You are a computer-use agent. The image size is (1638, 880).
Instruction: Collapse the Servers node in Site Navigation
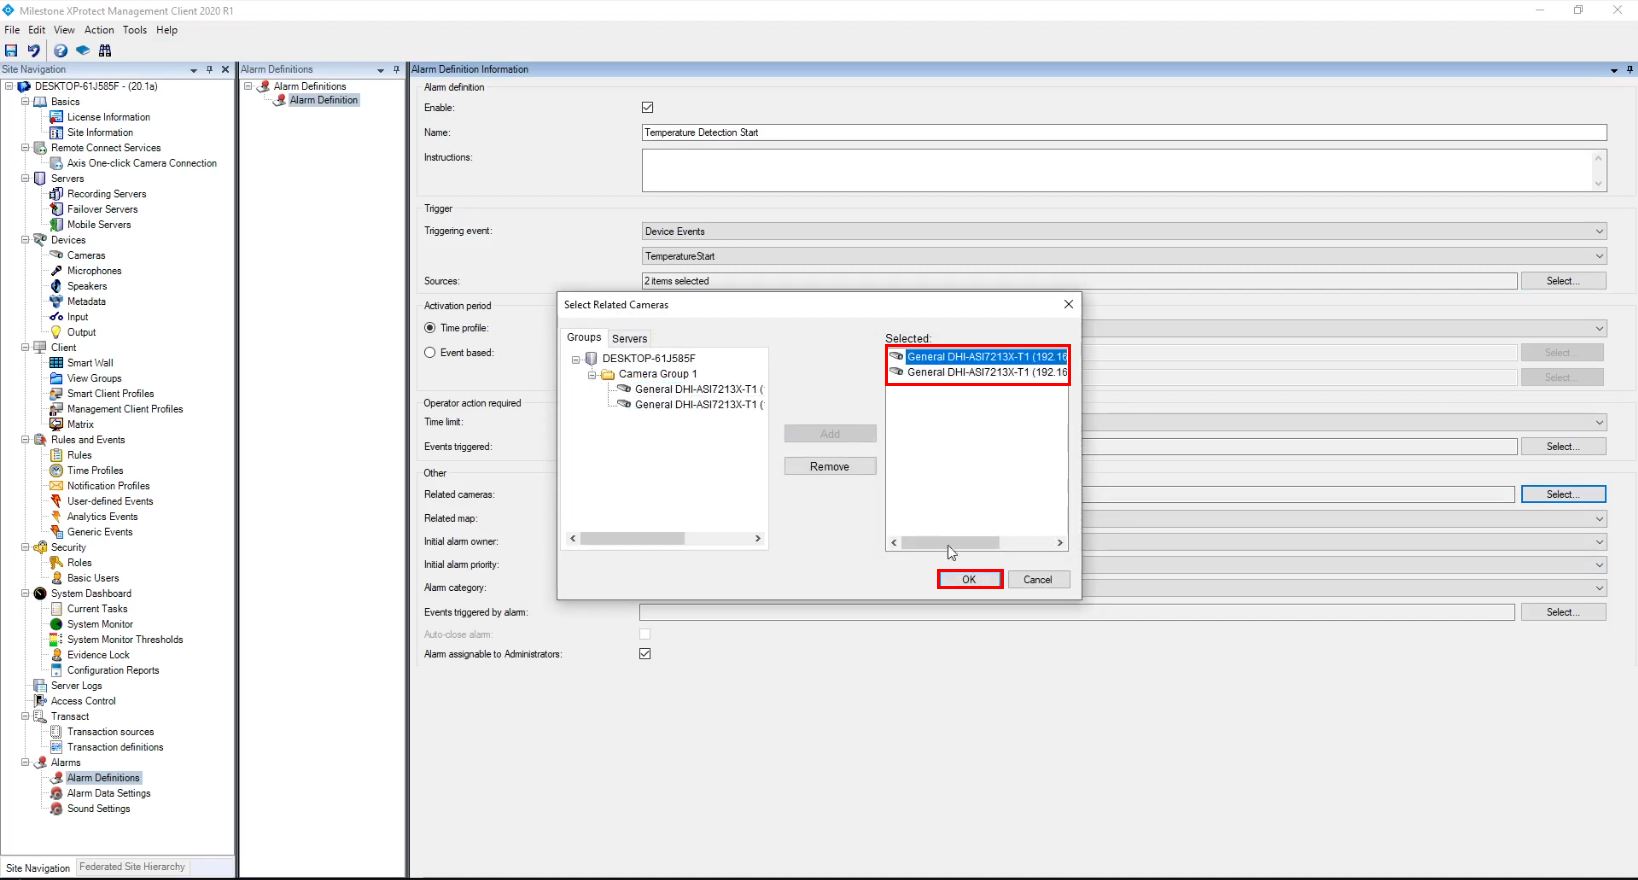click(25, 179)
